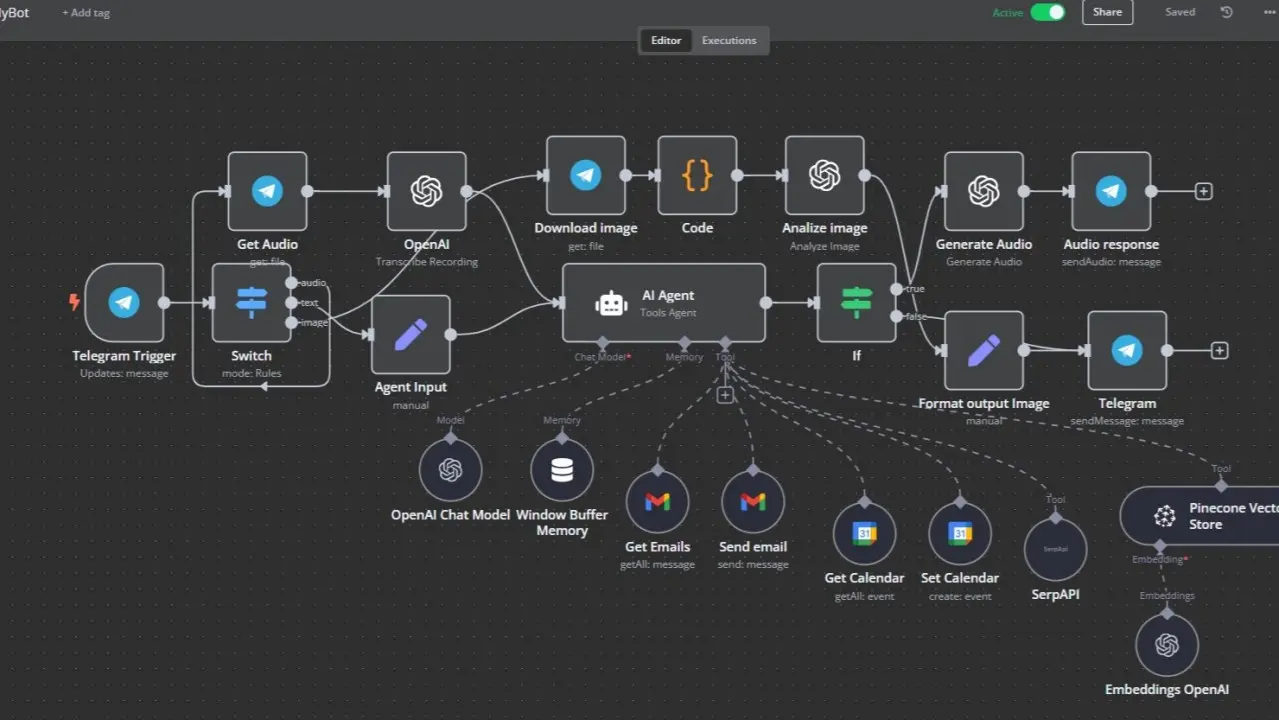
Task: Click the Share button
Action: [x=1107, y=12]
